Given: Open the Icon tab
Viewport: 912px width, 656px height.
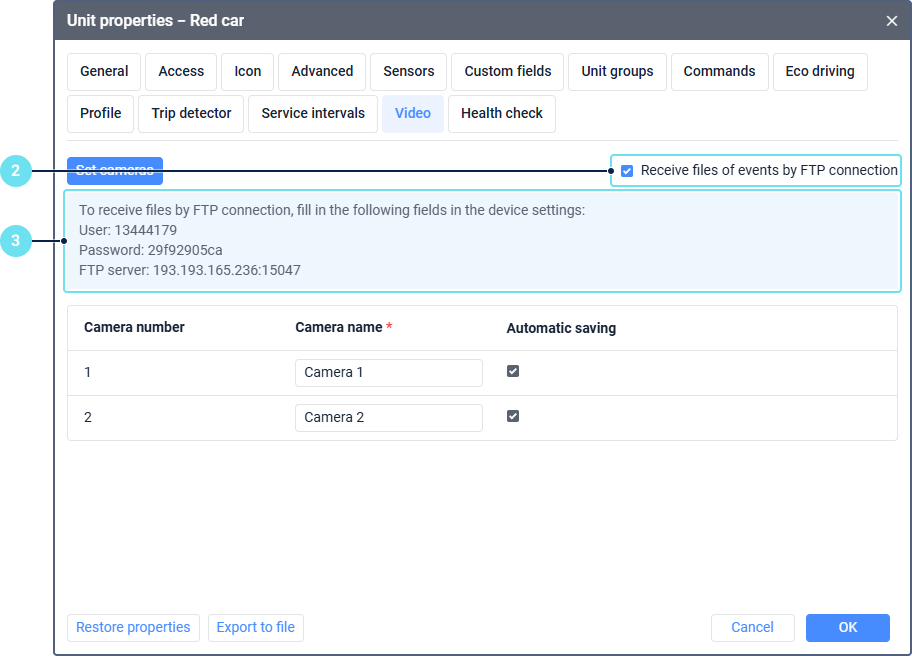Looking at the screenshot, I should click(x=248, y=72).
